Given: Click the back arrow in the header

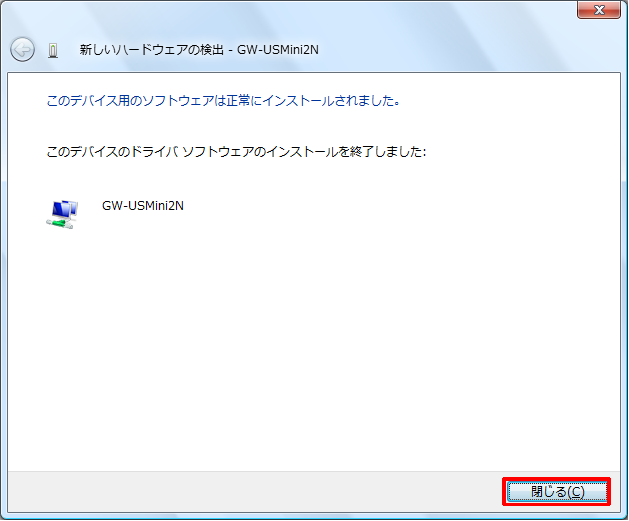Looking at the screenshot, I should [22, 50].
